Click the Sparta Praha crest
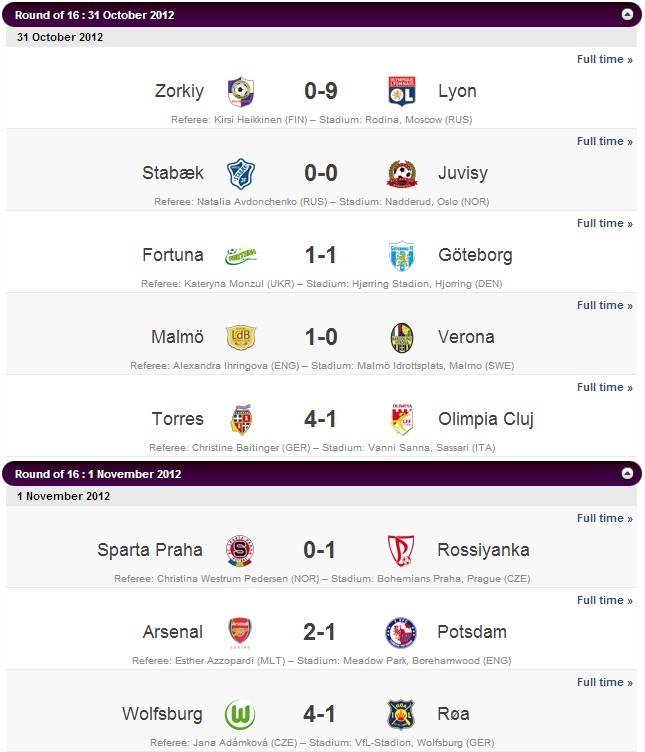 [x=240, y=550]
